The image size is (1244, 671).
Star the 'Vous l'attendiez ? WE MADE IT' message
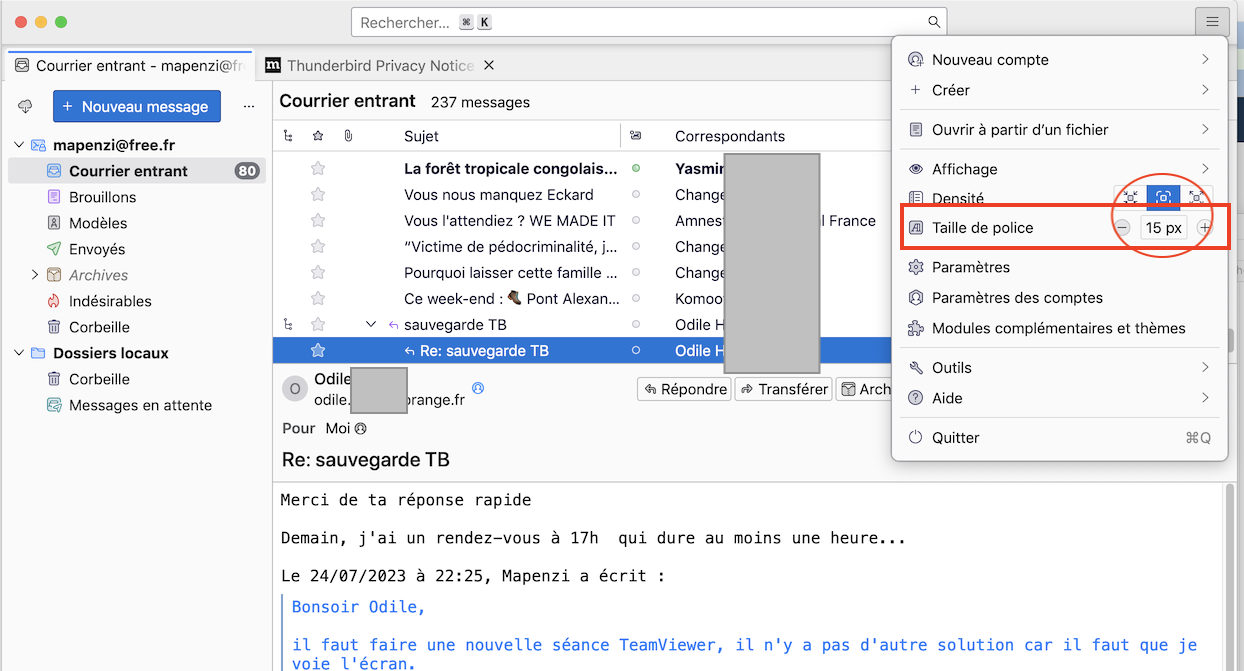[318, 221]
